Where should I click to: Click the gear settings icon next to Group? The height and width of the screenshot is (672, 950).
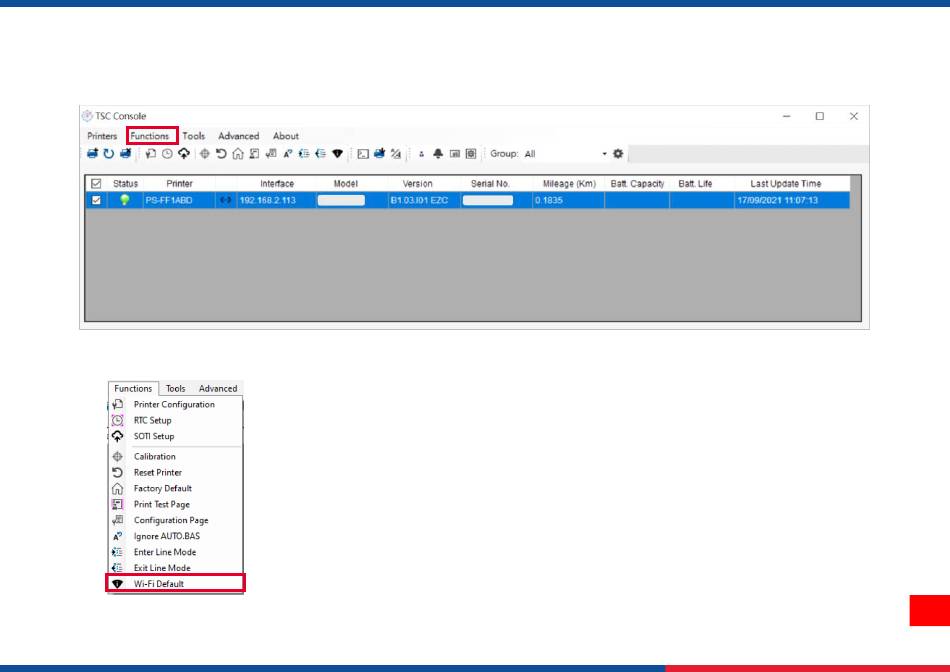pyautogui.click(x=618, y=154)
